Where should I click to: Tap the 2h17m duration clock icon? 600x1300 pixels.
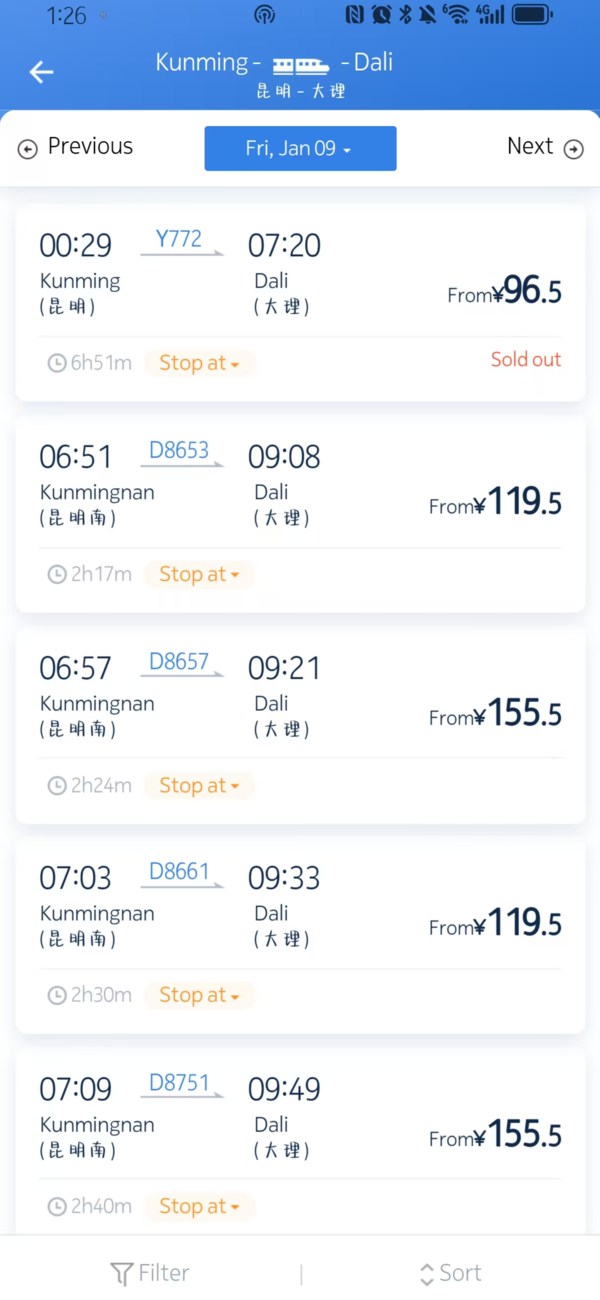coord(57,574)
